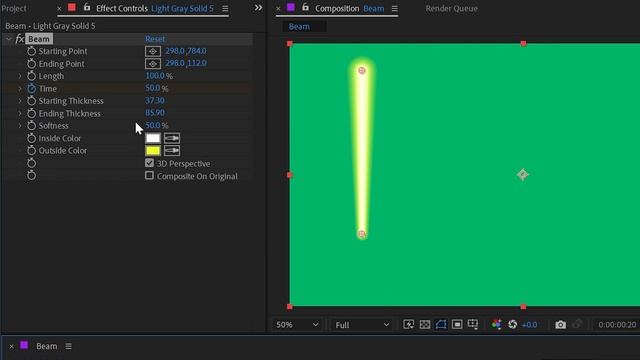Open the 50% magnification dropdown

[x=297, y=325]
